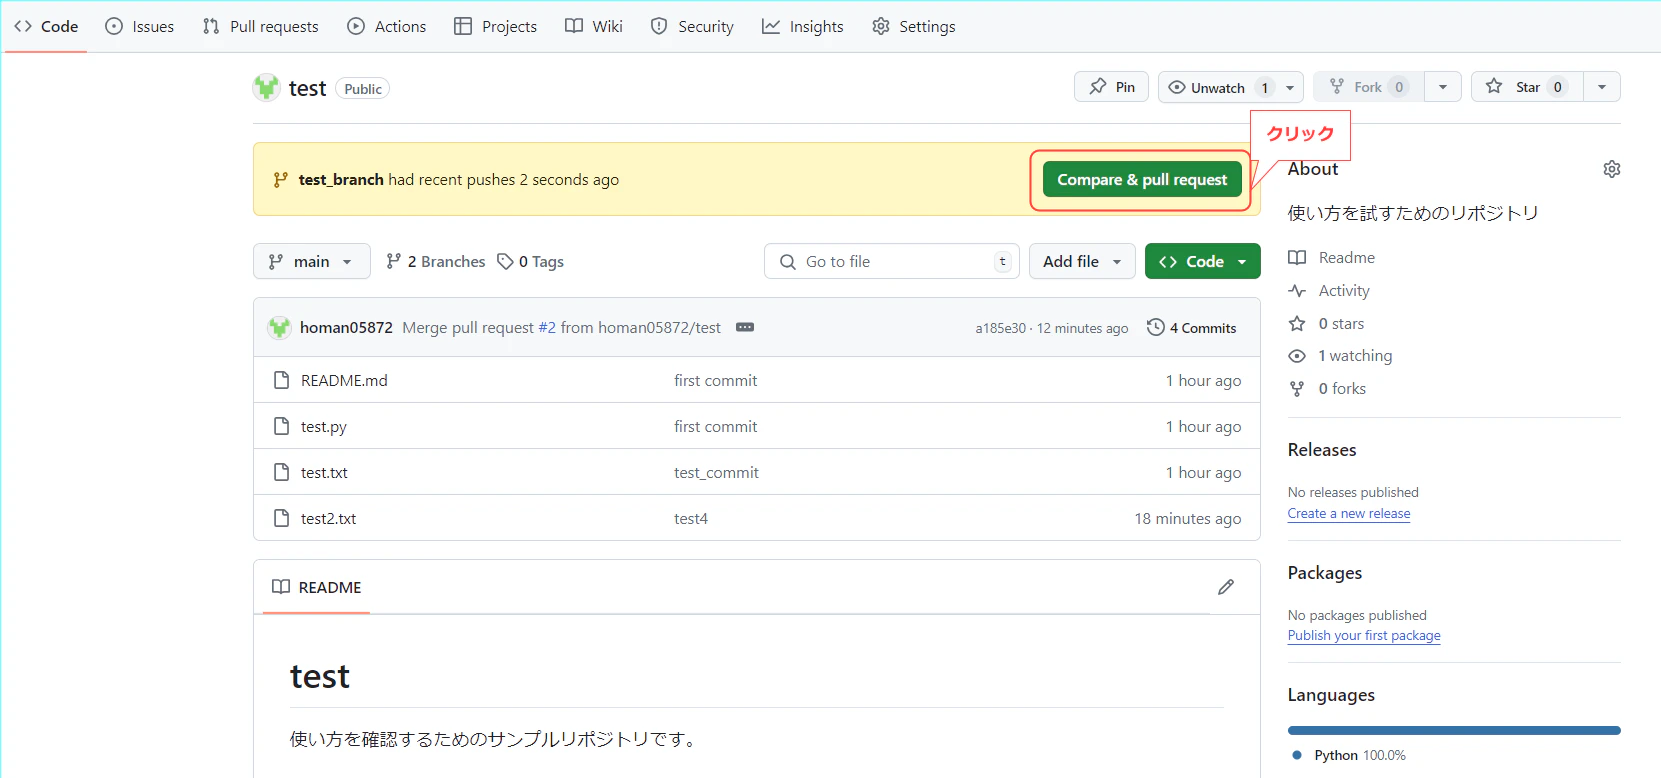View 0 stars link
The height and width of the screenshot is (778, 1661).
coord(1326,323)
